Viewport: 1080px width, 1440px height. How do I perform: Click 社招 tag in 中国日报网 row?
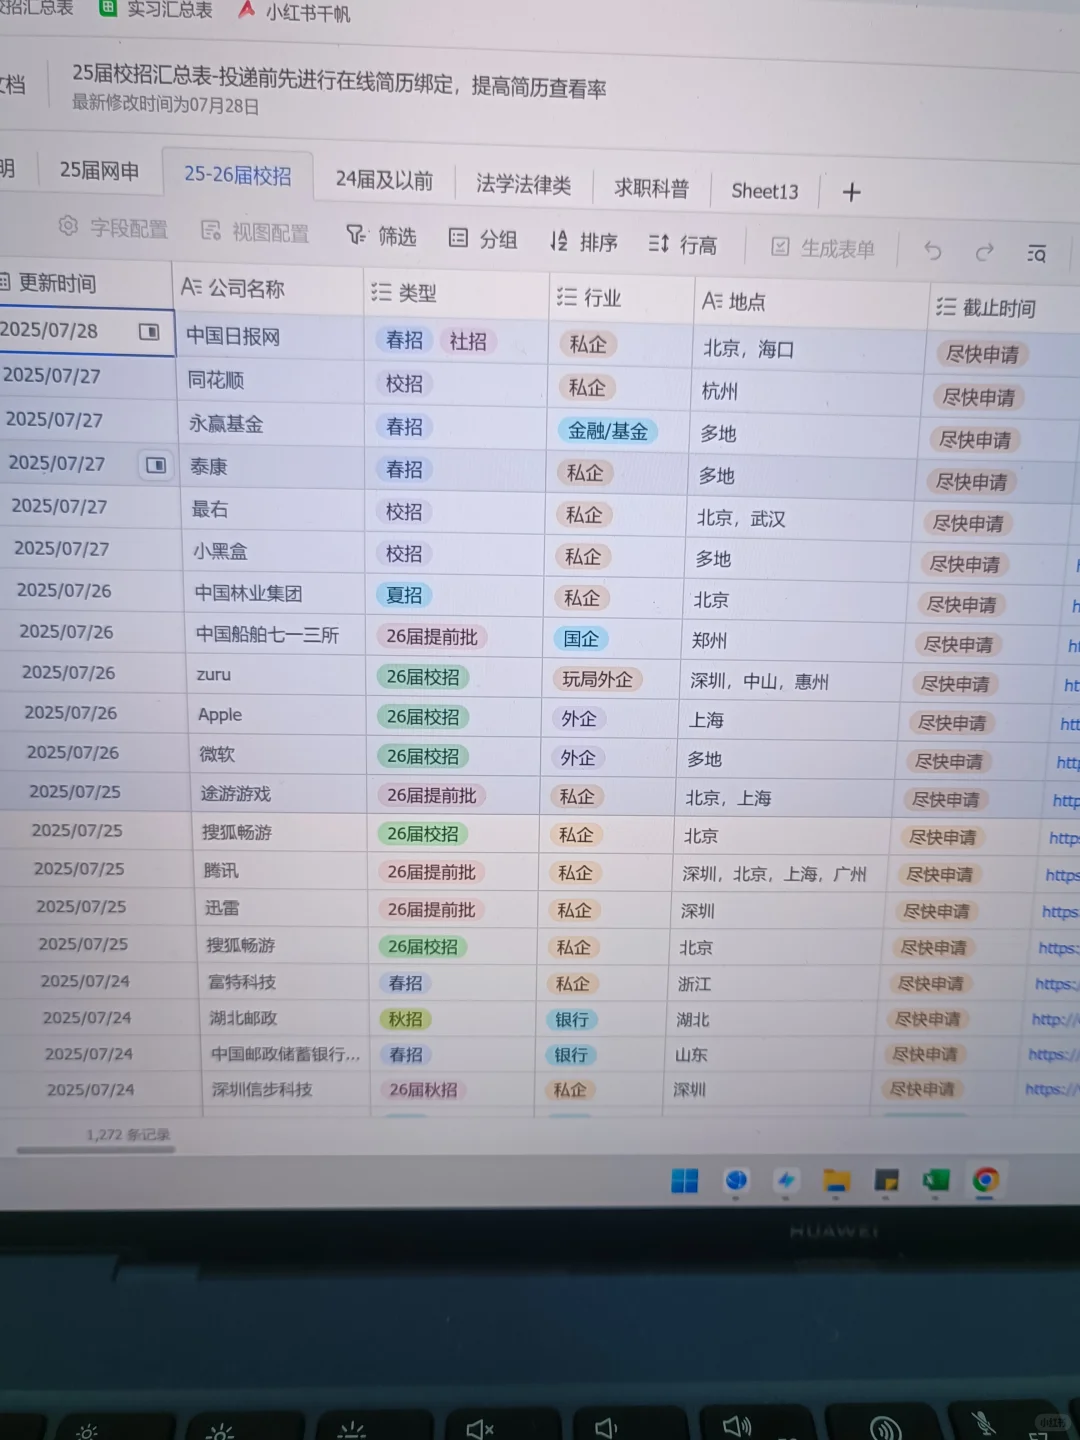click(x=468, y=341)
